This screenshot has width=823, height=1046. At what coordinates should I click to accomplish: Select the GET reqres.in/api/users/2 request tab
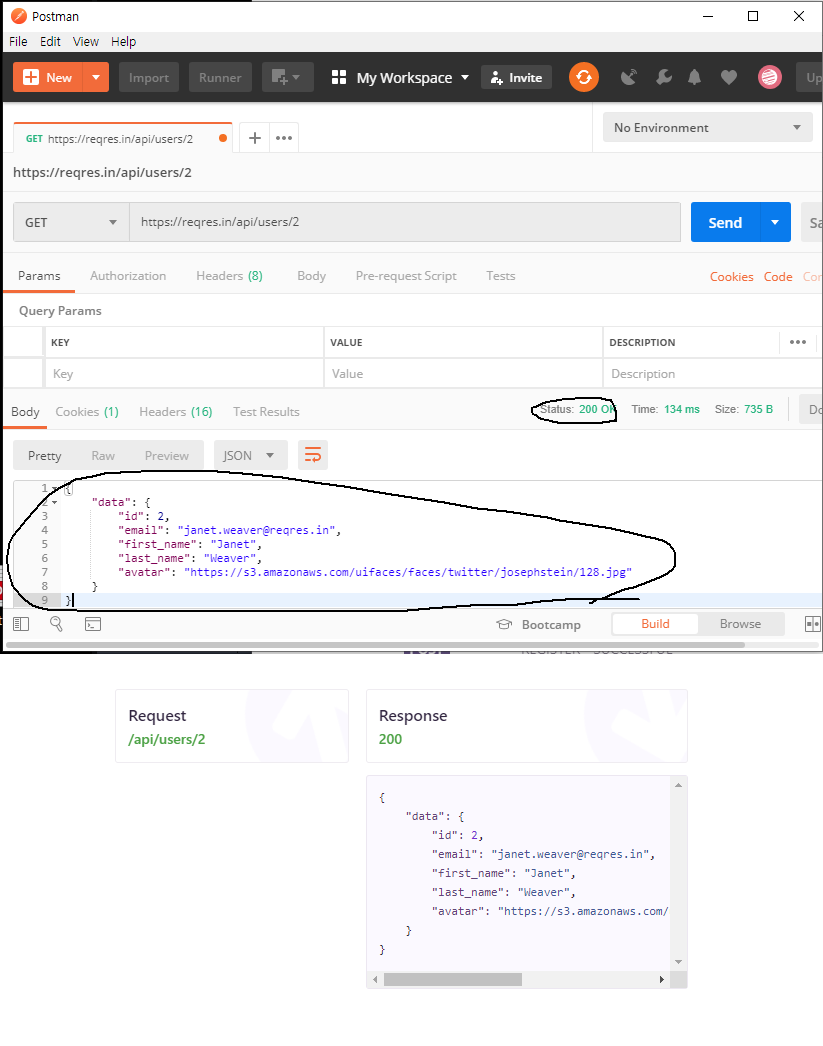[123, 138]
